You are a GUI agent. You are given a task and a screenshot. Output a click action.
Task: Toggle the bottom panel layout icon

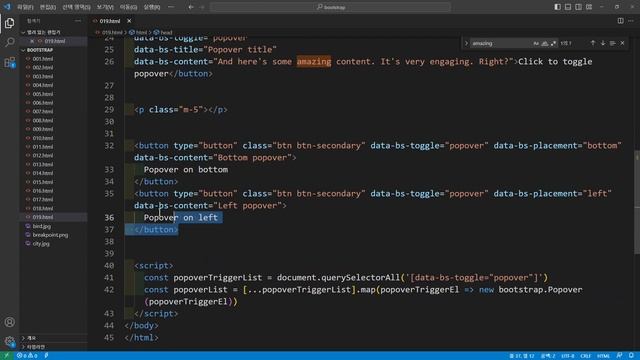568,7
